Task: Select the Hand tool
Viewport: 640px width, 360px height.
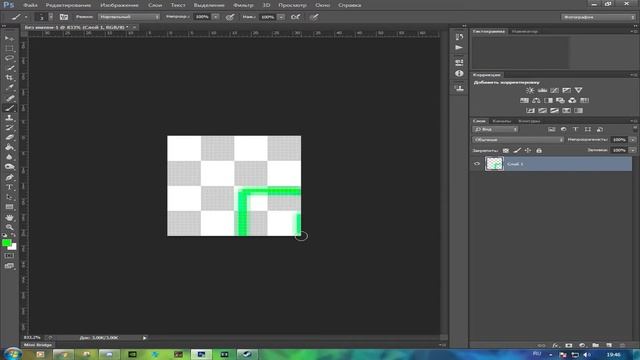Action: (9, 218)
